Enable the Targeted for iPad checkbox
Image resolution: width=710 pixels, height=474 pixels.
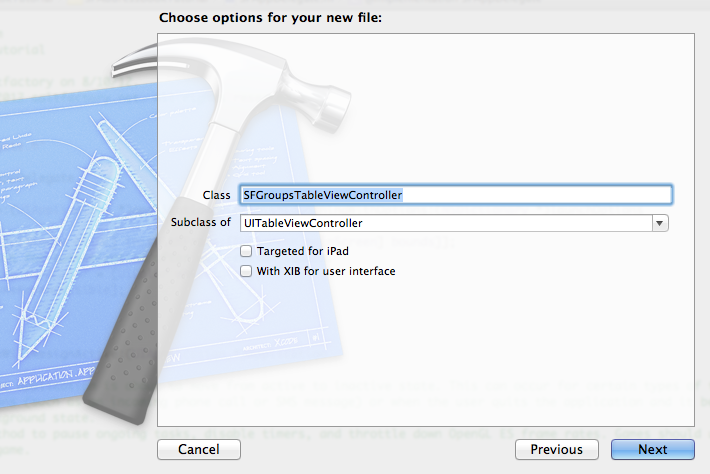tap(246, 251)
